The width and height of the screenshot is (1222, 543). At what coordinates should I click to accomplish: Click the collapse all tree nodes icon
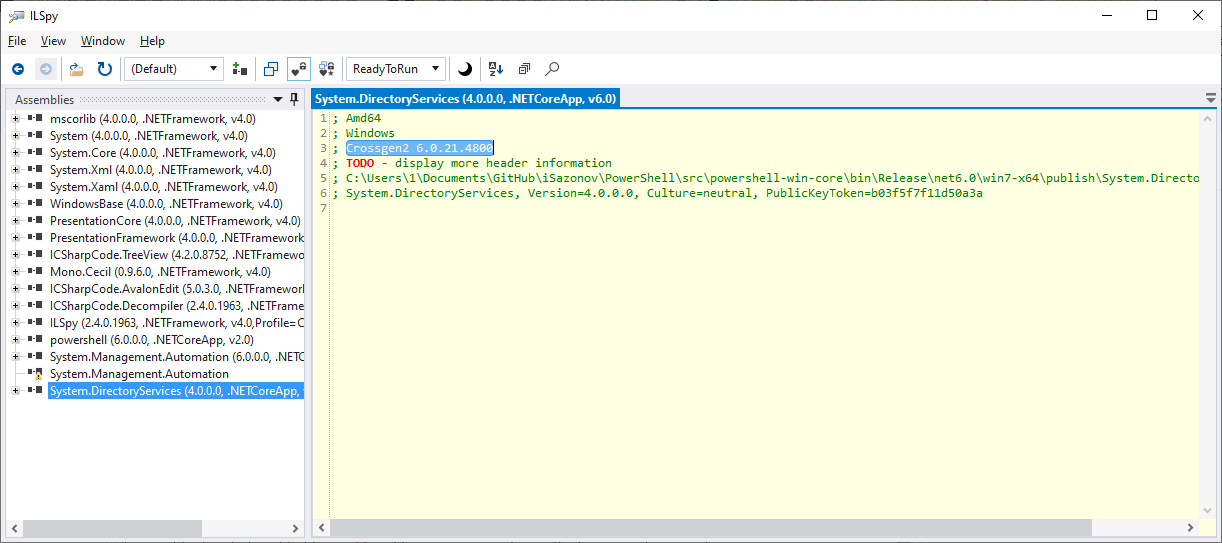[x=524, y=69]
